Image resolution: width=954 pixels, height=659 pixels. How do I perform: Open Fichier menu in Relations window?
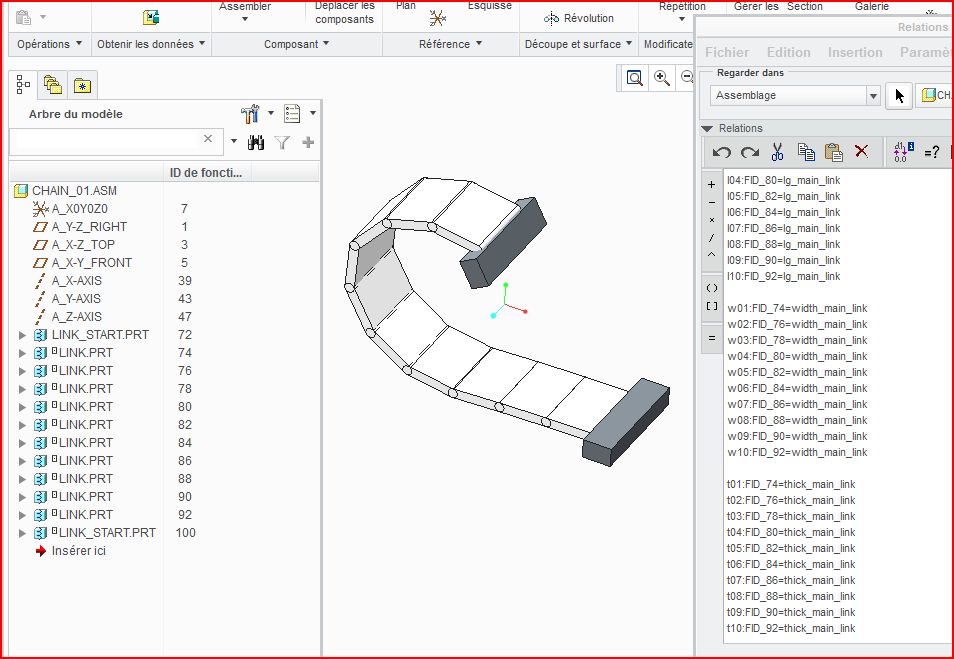pos(727,52)
